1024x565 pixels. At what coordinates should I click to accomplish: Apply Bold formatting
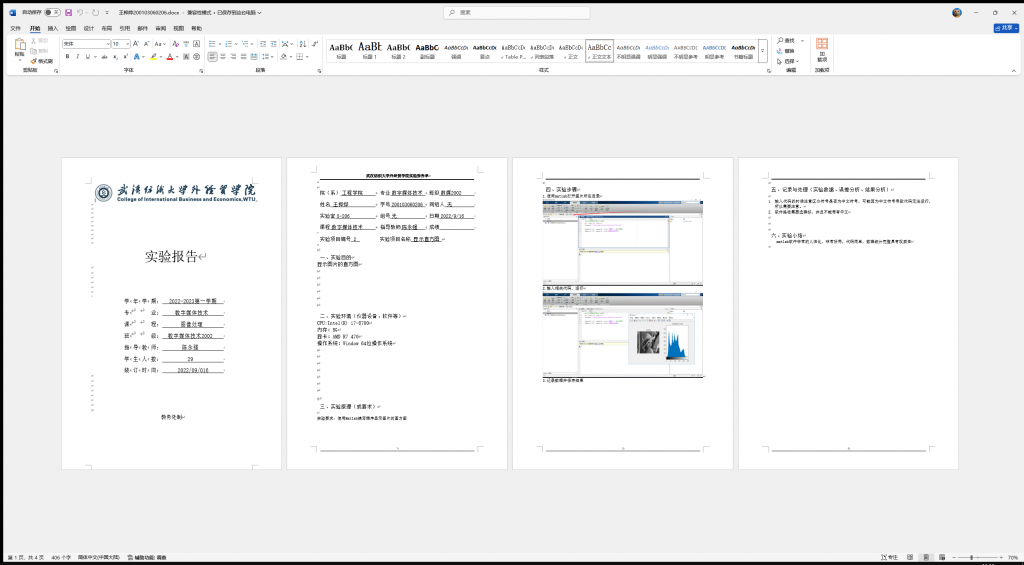pyautogui.click(x=67, y=57)
